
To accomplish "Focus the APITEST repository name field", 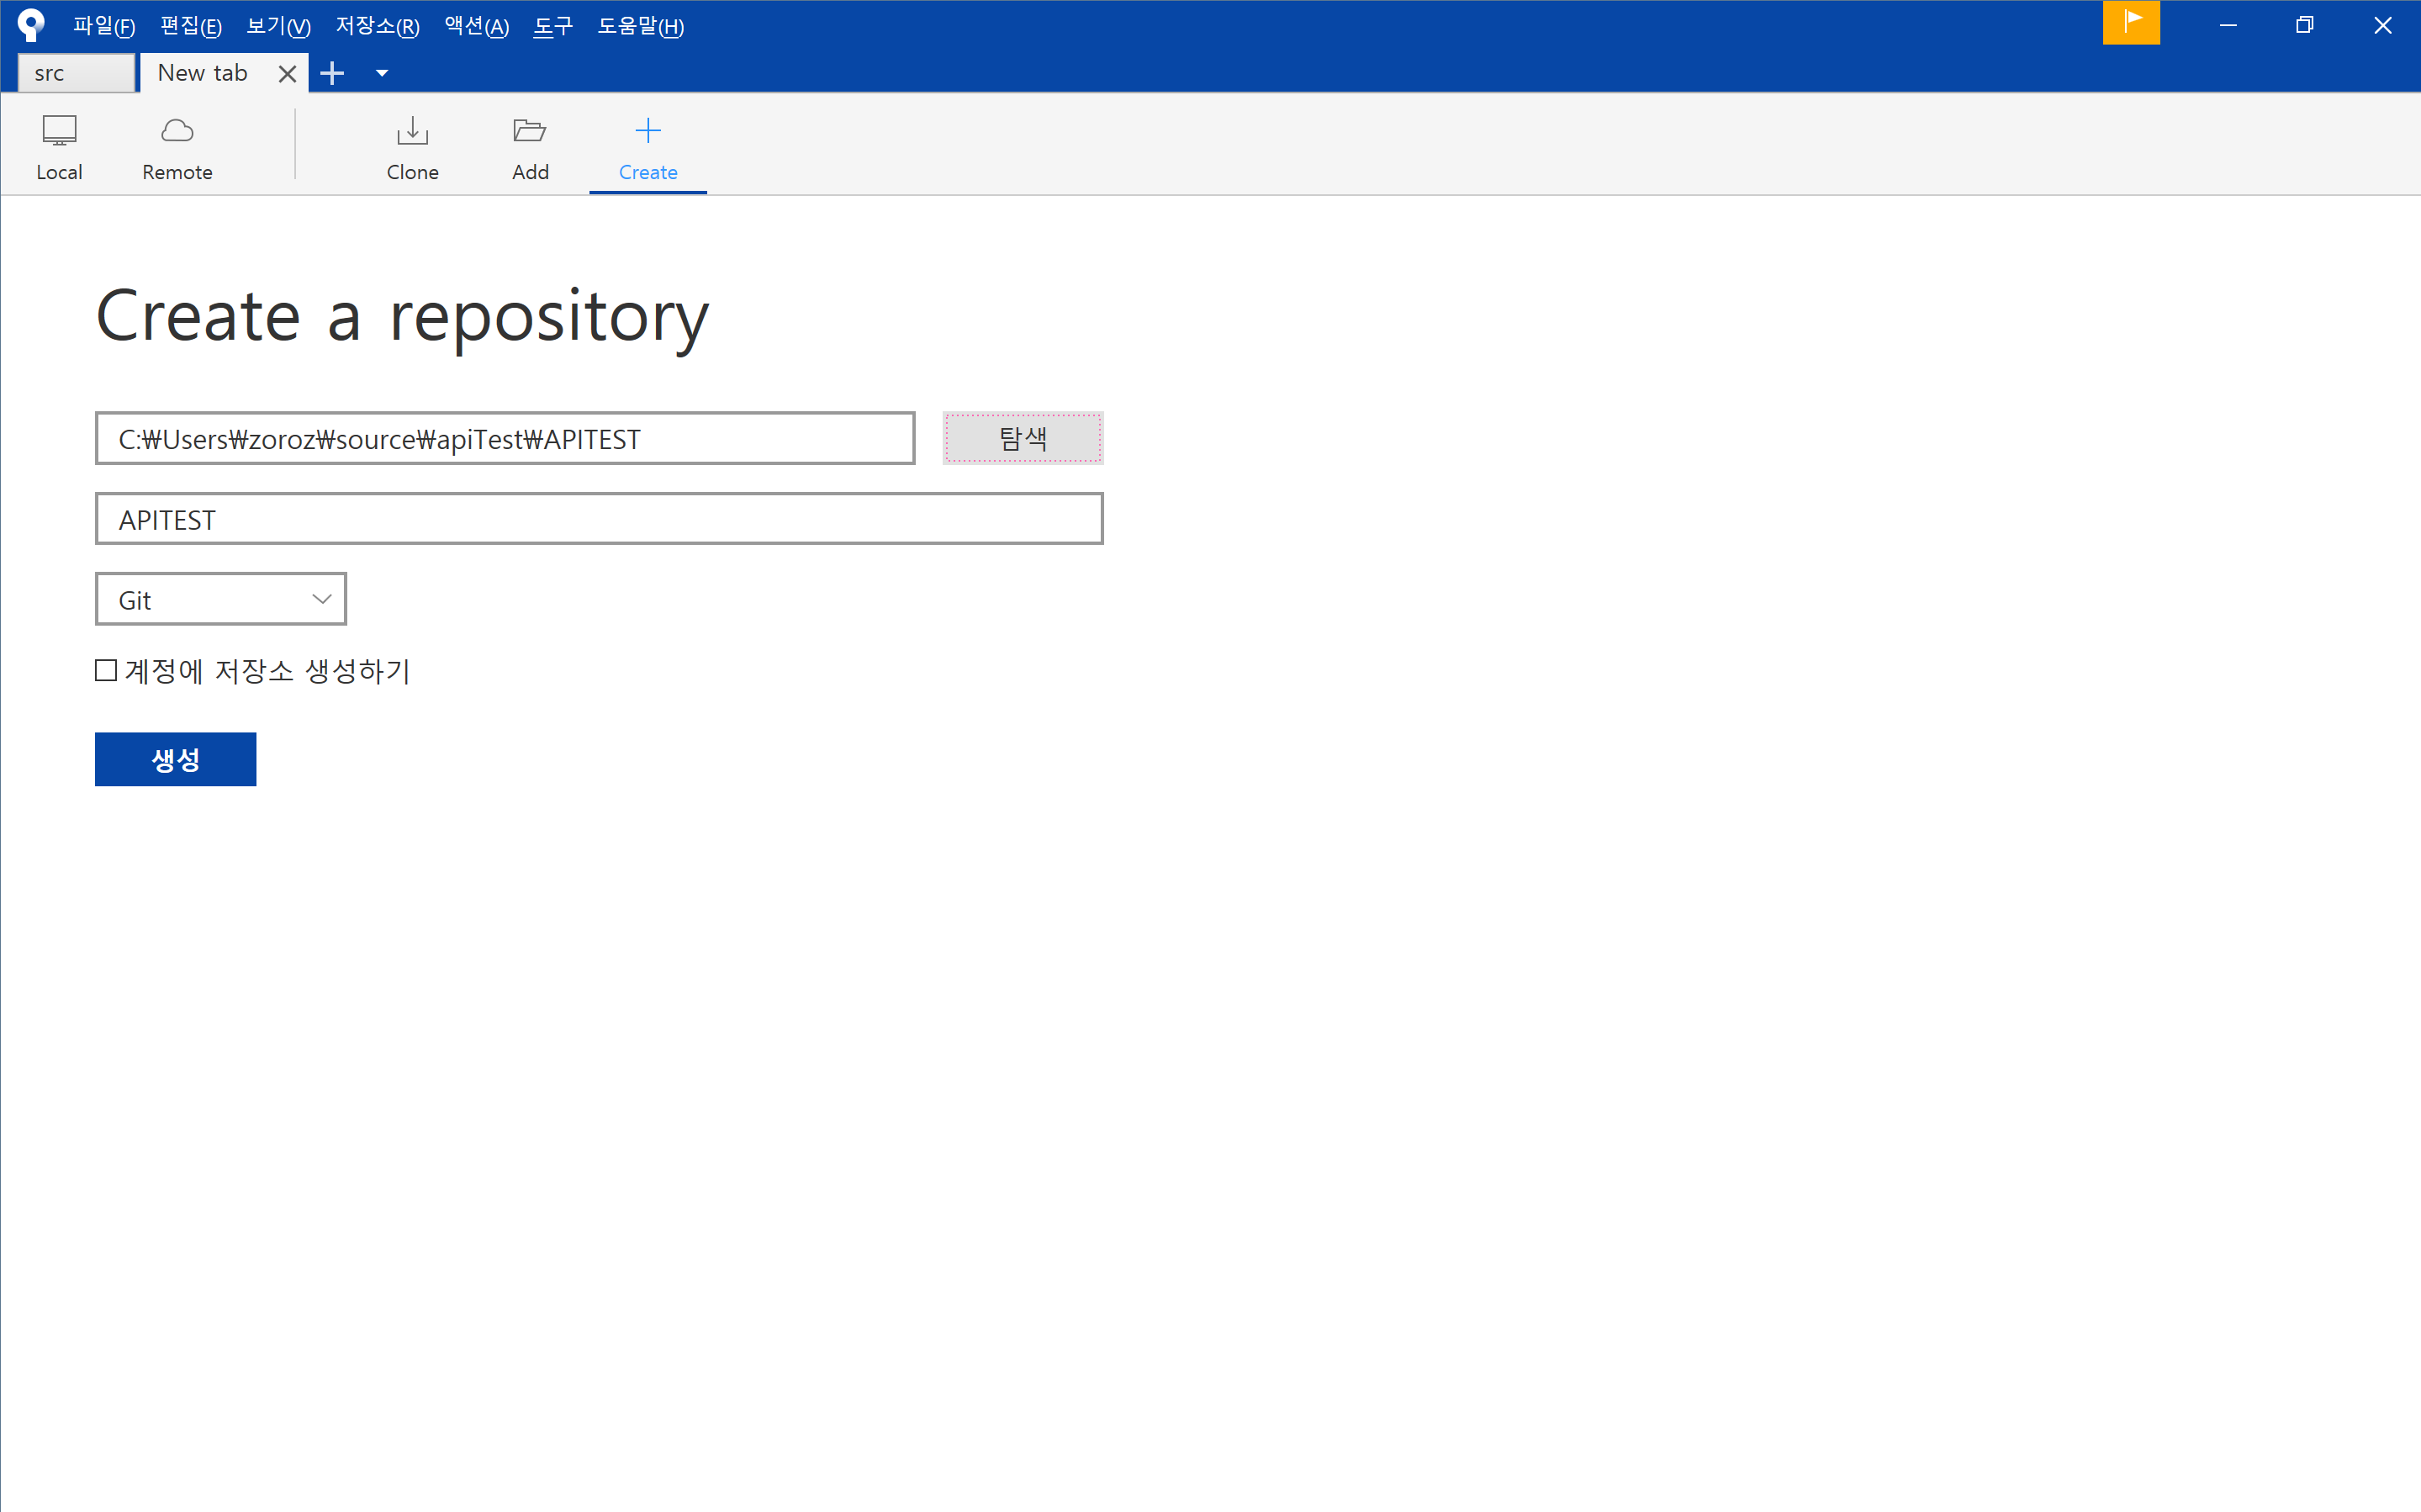I will tap(599, 519).
